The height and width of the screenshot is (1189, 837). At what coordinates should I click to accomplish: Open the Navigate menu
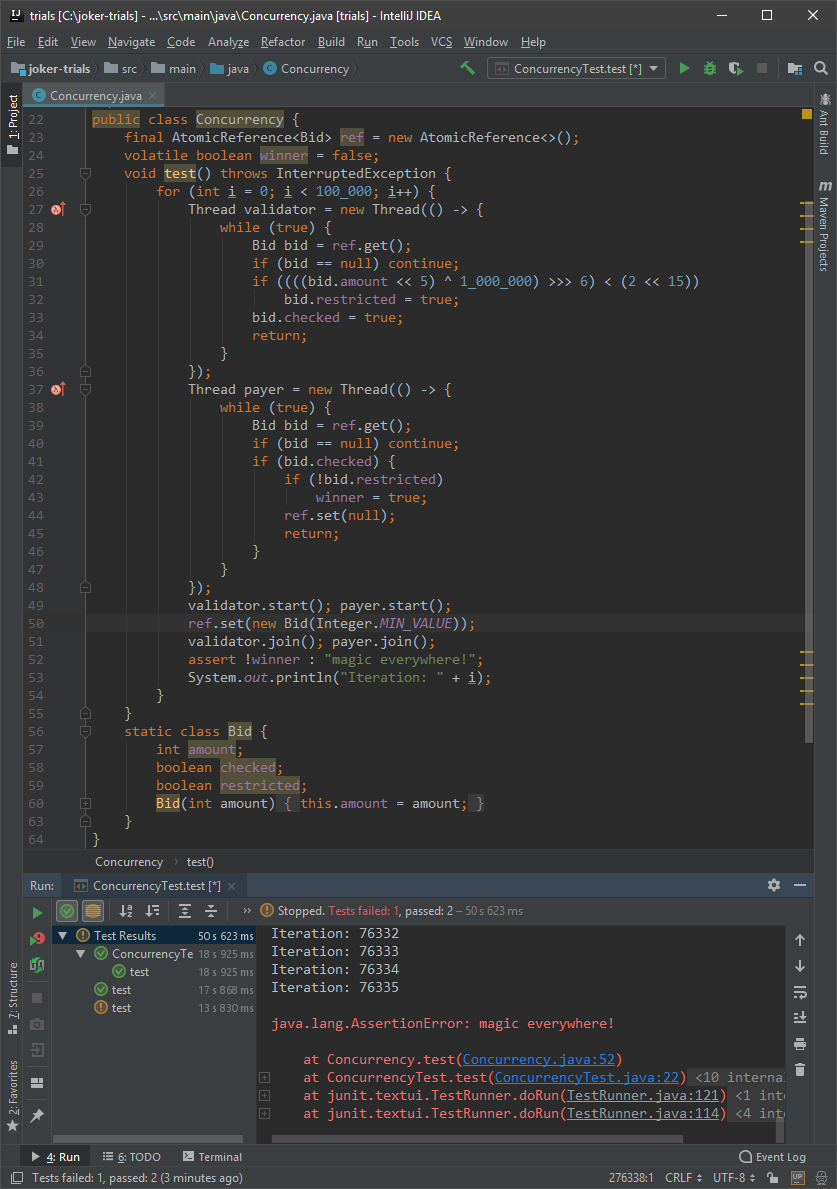click(131, 42)
